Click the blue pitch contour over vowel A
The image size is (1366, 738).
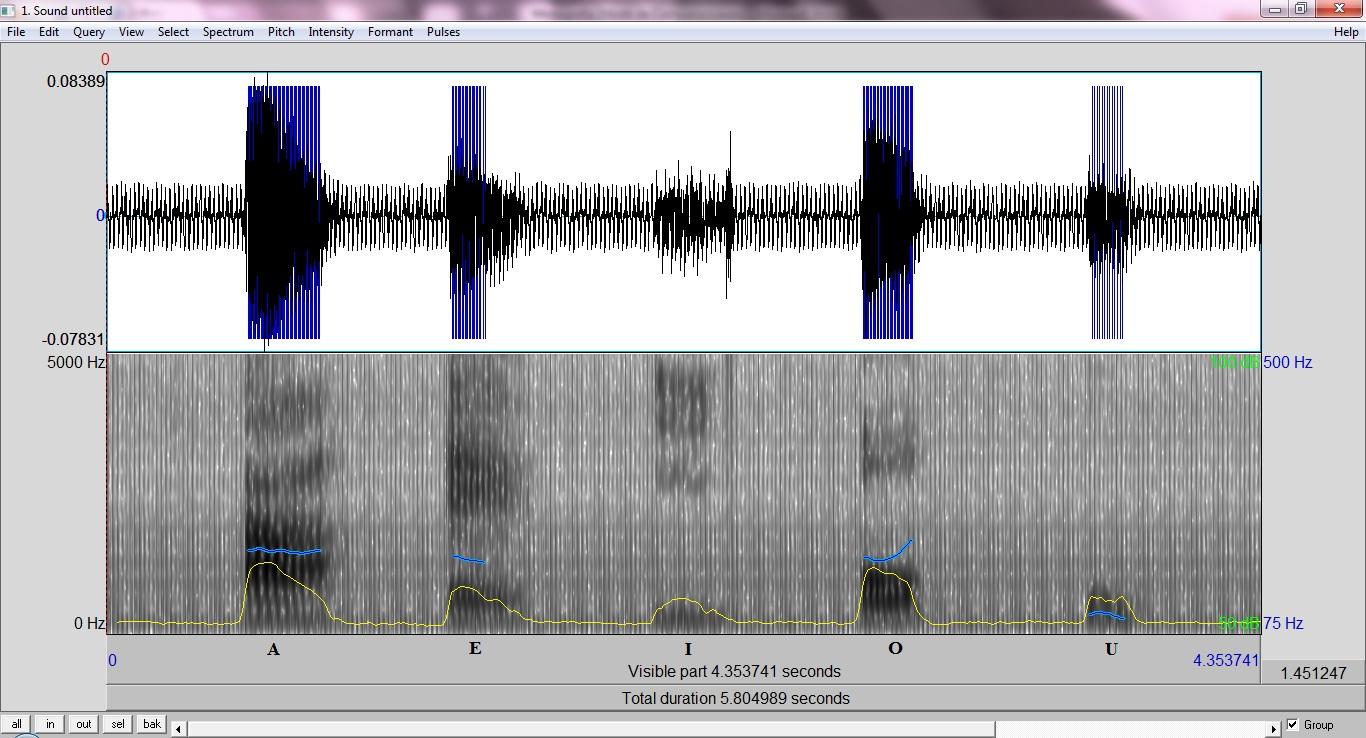pyautogui.click(x=284, y=550)
